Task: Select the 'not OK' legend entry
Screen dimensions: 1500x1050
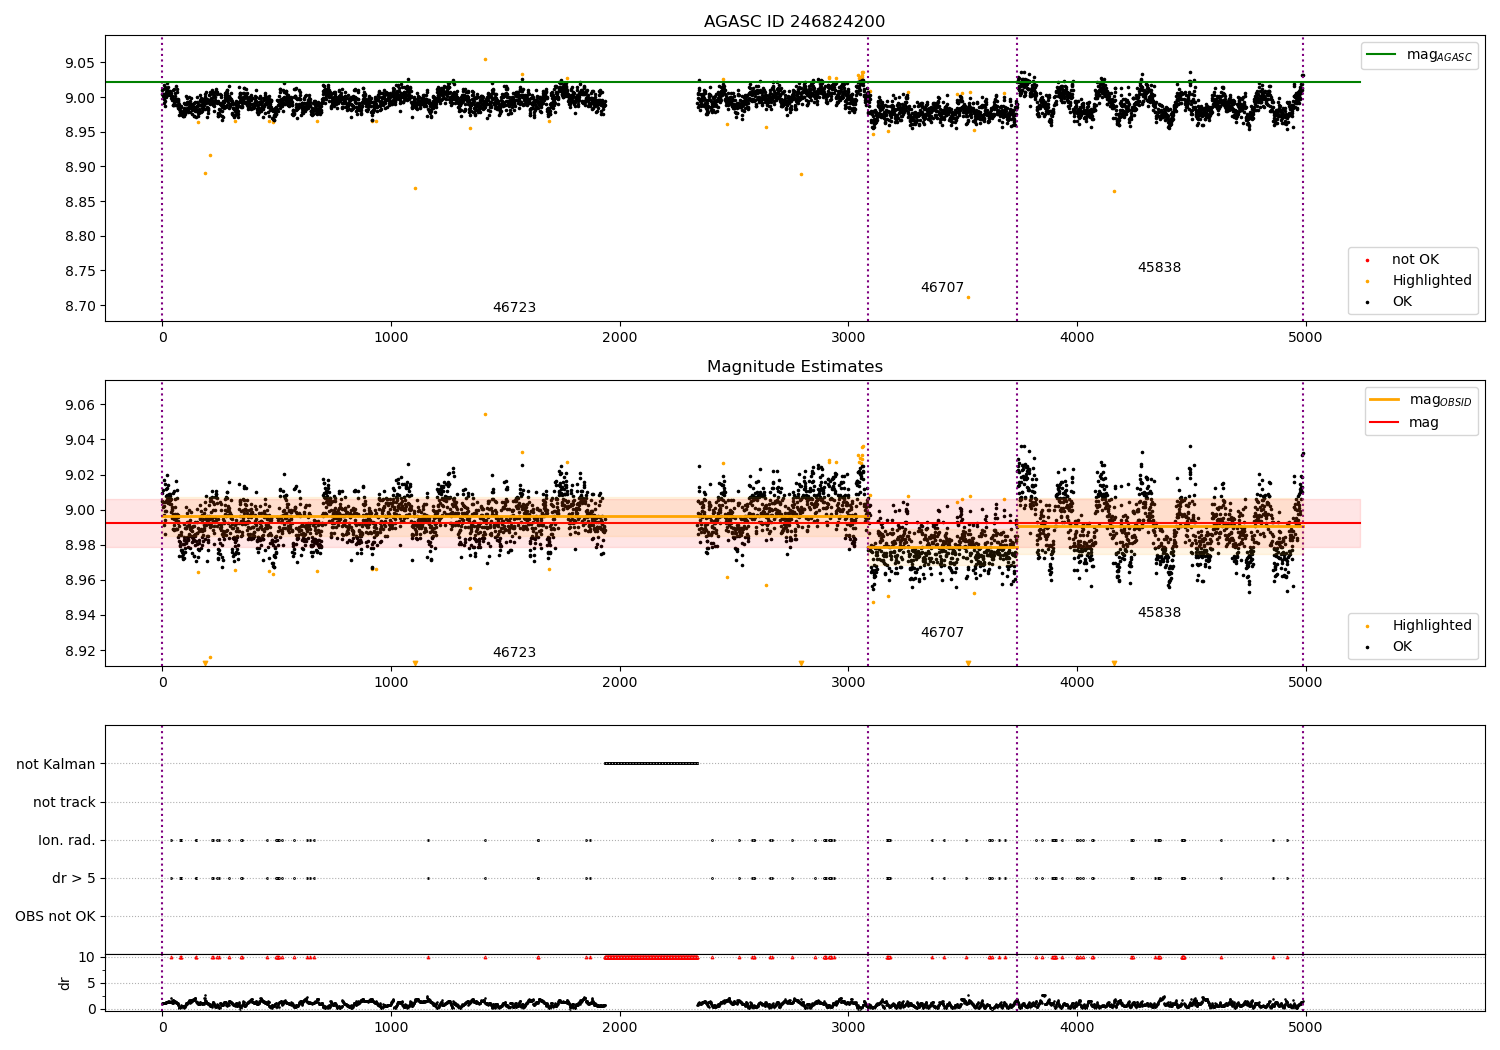Action: pos(1403,260)
